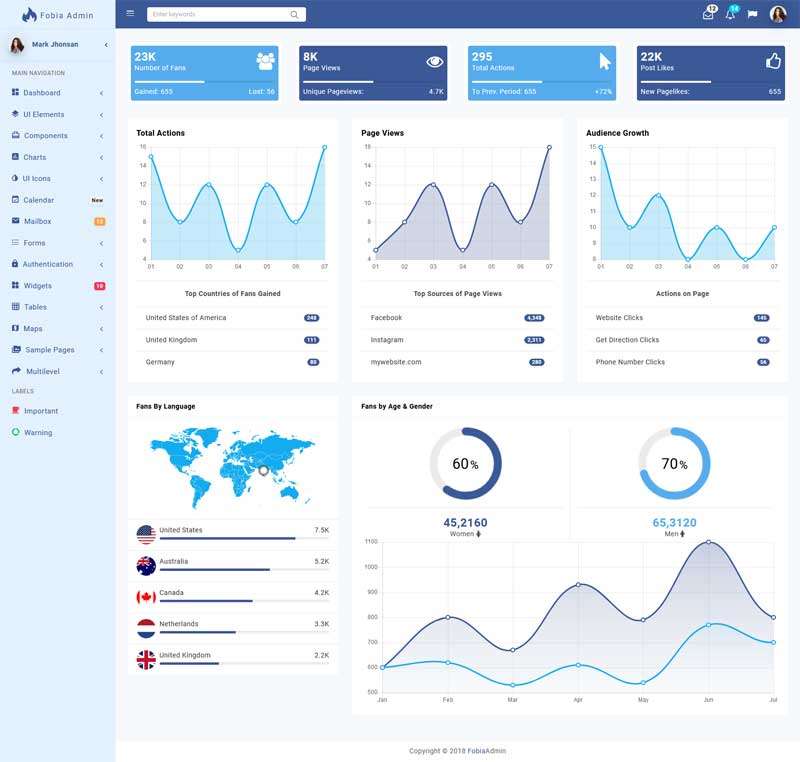Click the flag language icon in the header

point(753,13)
